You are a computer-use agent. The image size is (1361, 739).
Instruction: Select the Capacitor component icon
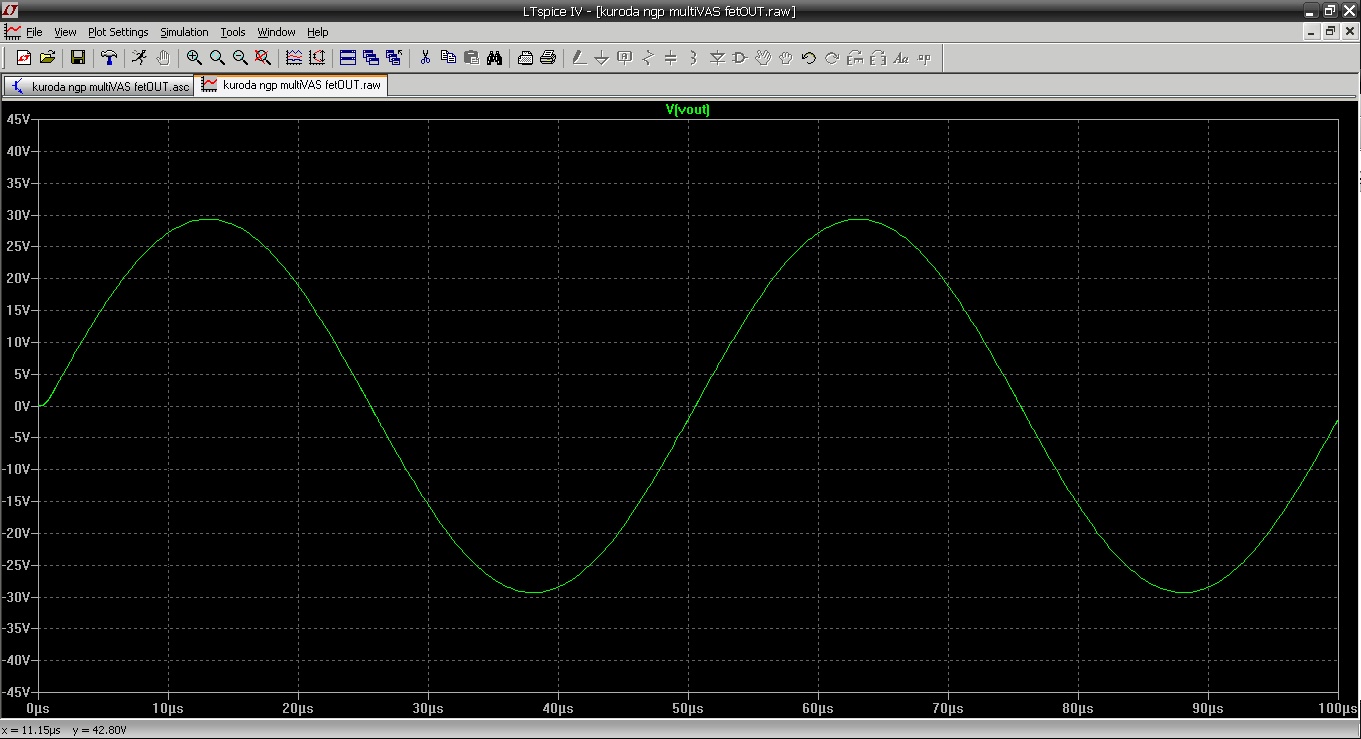pyautogui.click(x=671, y=58)
